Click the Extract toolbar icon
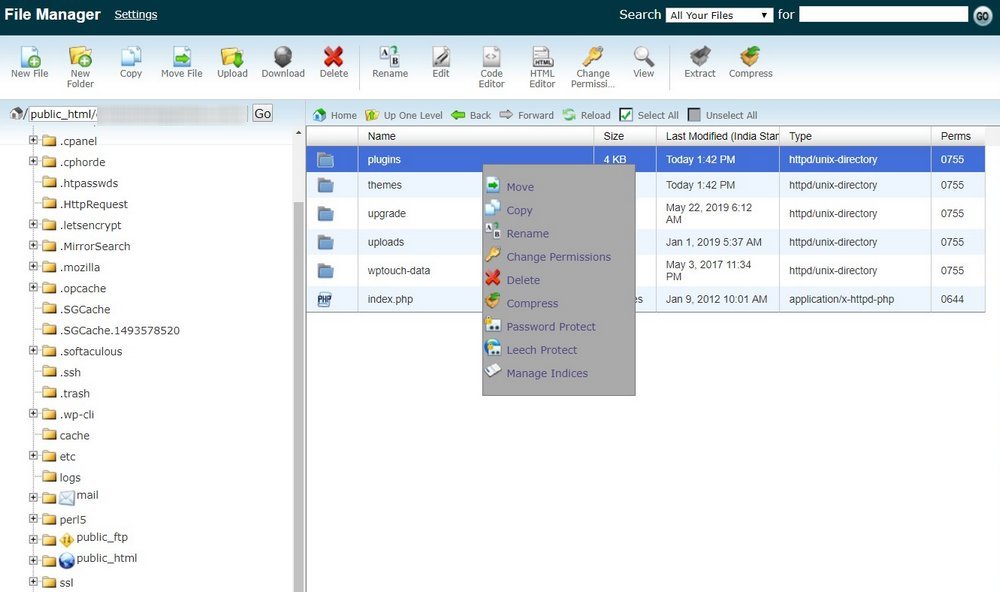This screenshot has width=1000, height=592. tap(700, 57)
